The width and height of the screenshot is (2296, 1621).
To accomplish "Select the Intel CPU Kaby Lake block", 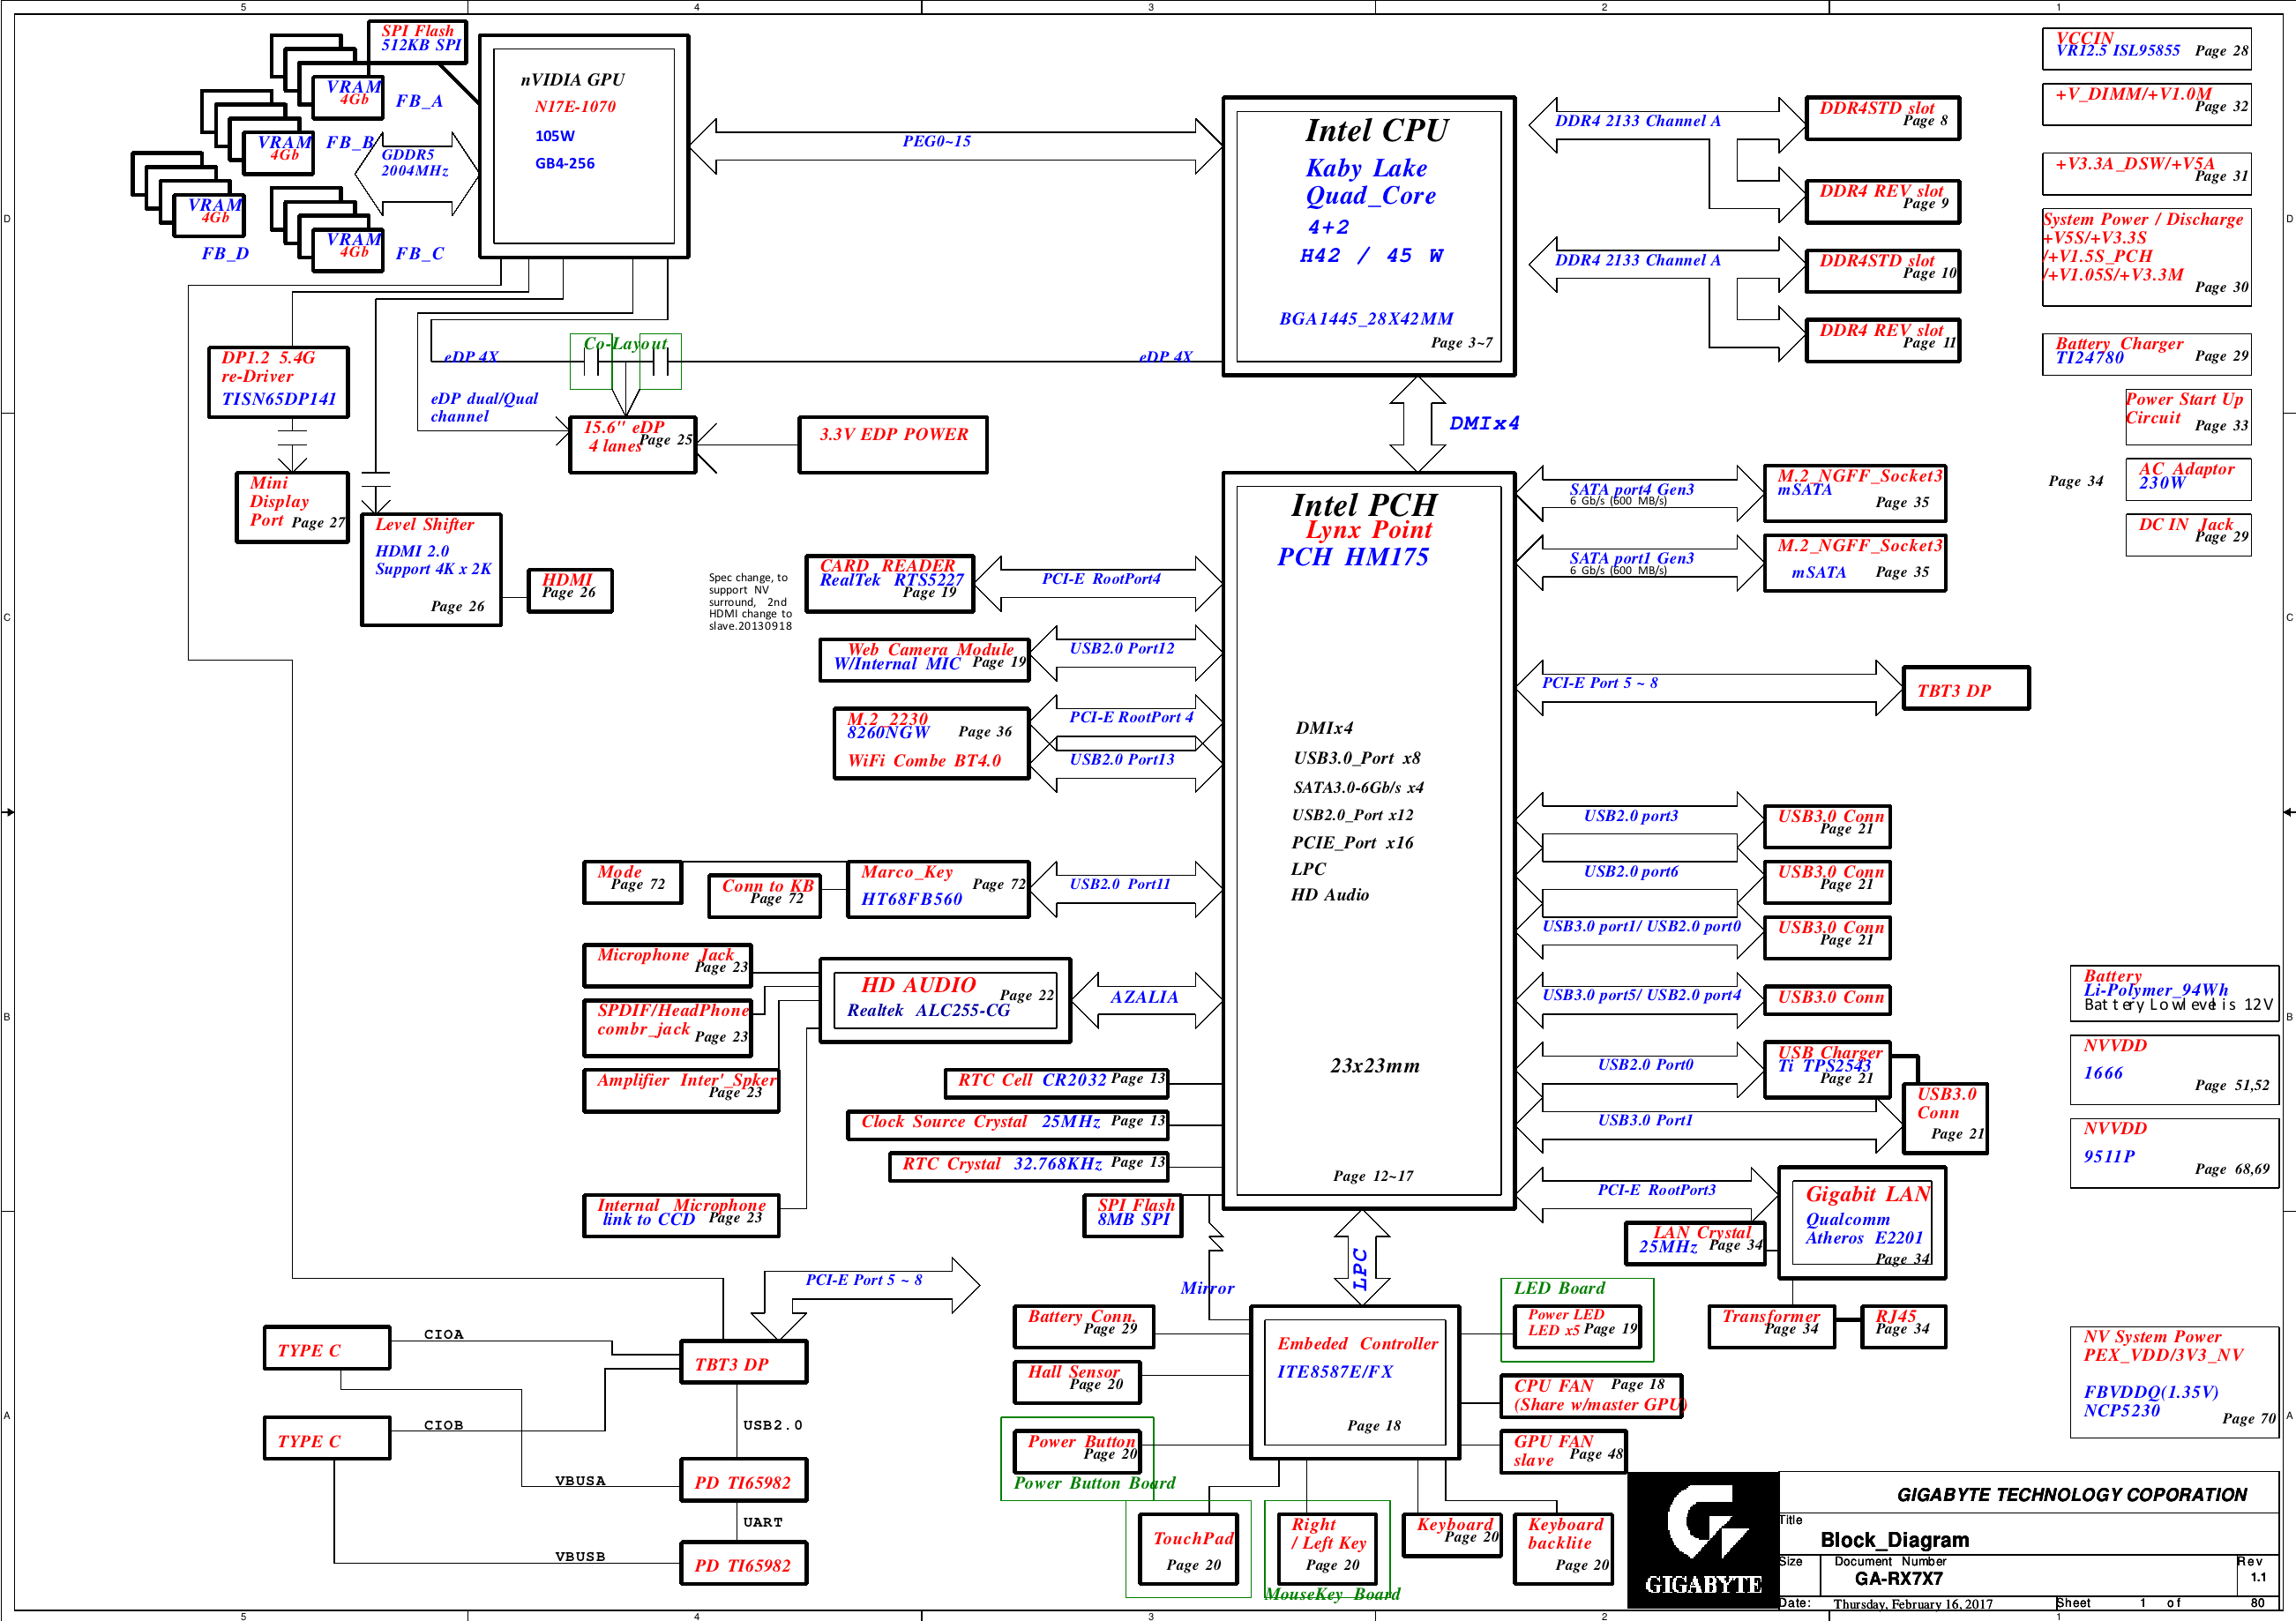I will click(x=1368, y=236).
